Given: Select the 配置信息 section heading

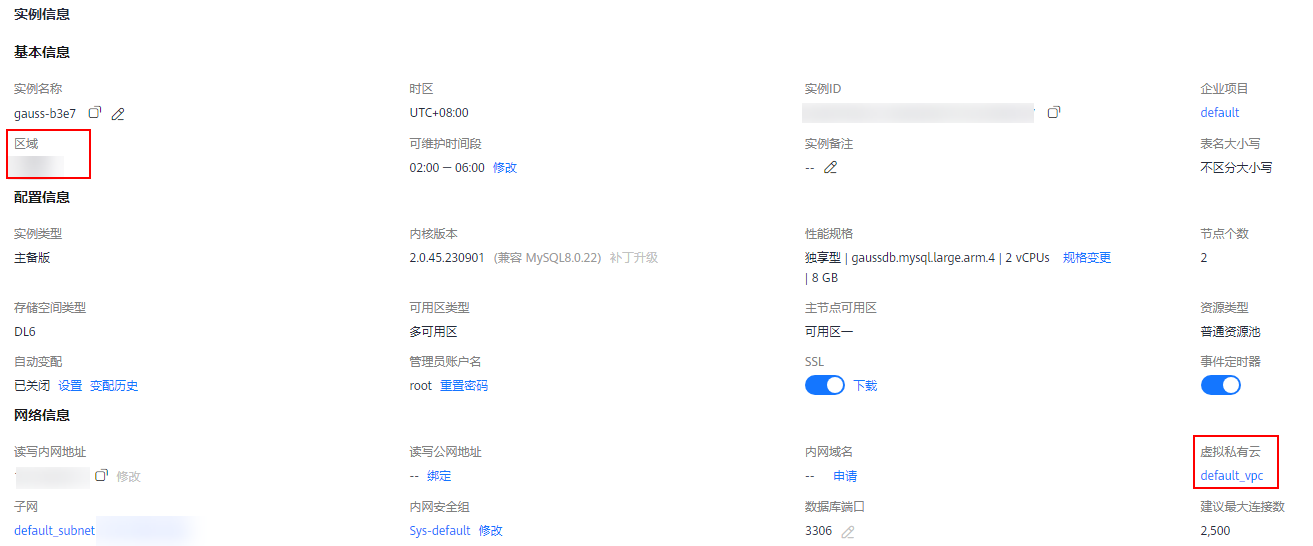Looking at the screenshot, I should coord(42,197).
